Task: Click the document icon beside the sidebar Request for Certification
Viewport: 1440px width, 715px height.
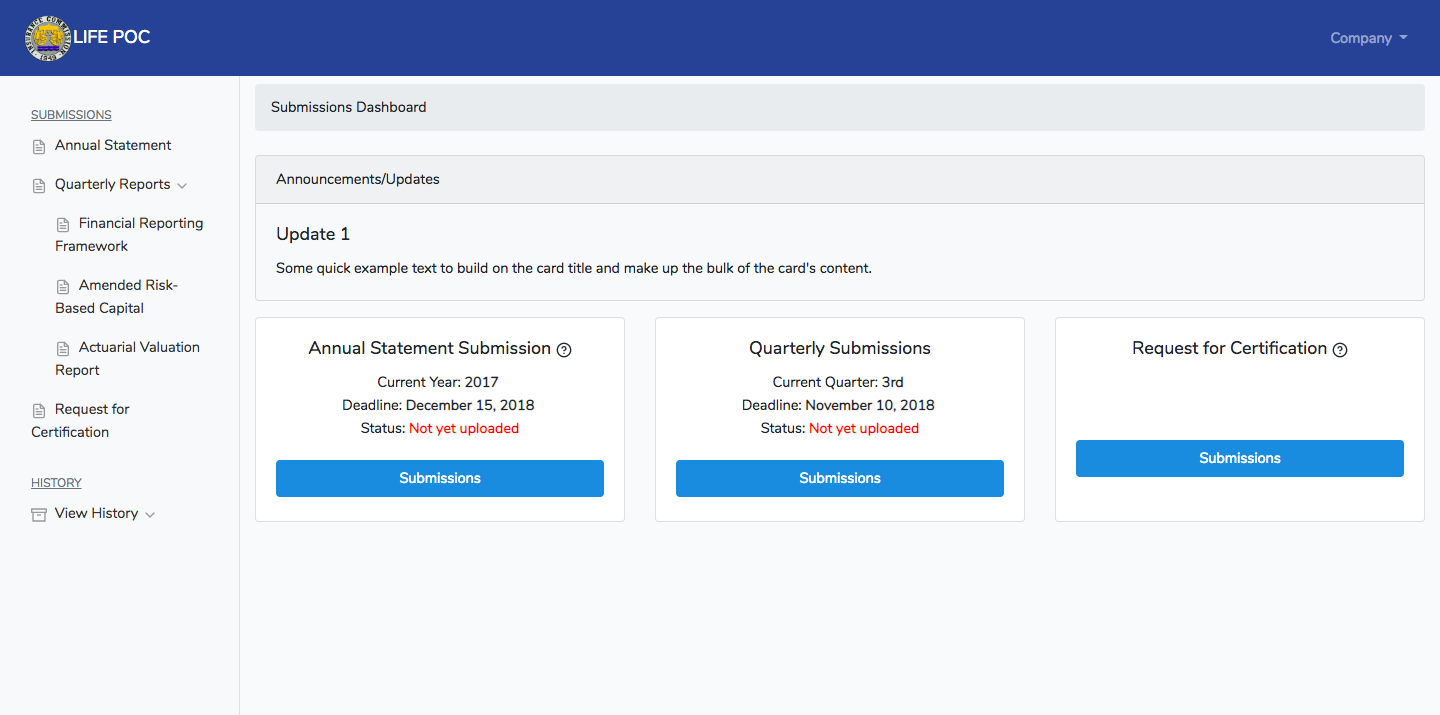Action: pyautogui.click(x=39, y=411)
